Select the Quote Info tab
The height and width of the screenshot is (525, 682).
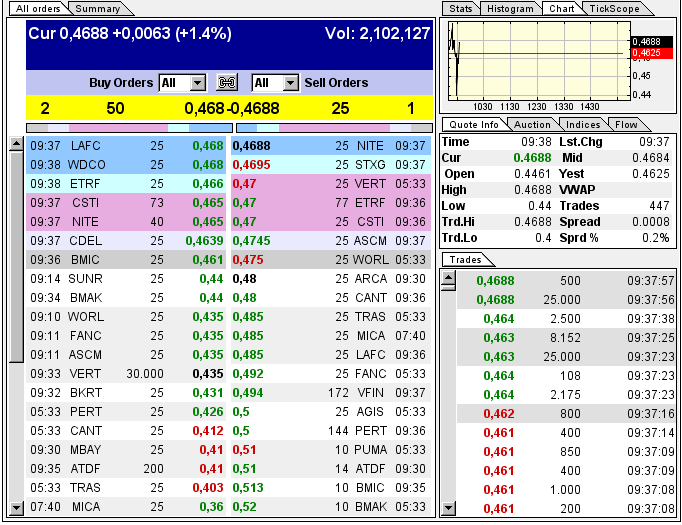tap(474, 125)
